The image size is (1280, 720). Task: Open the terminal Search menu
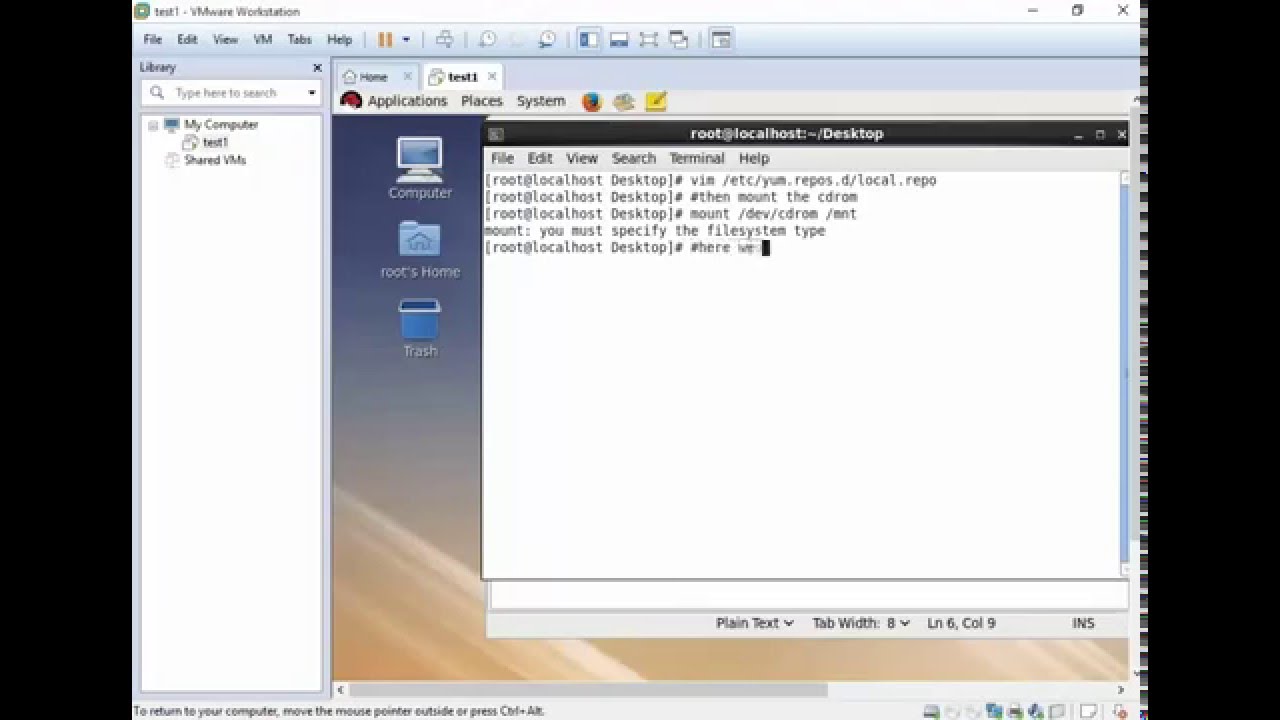pyautogui.click(x=634, y=158)
